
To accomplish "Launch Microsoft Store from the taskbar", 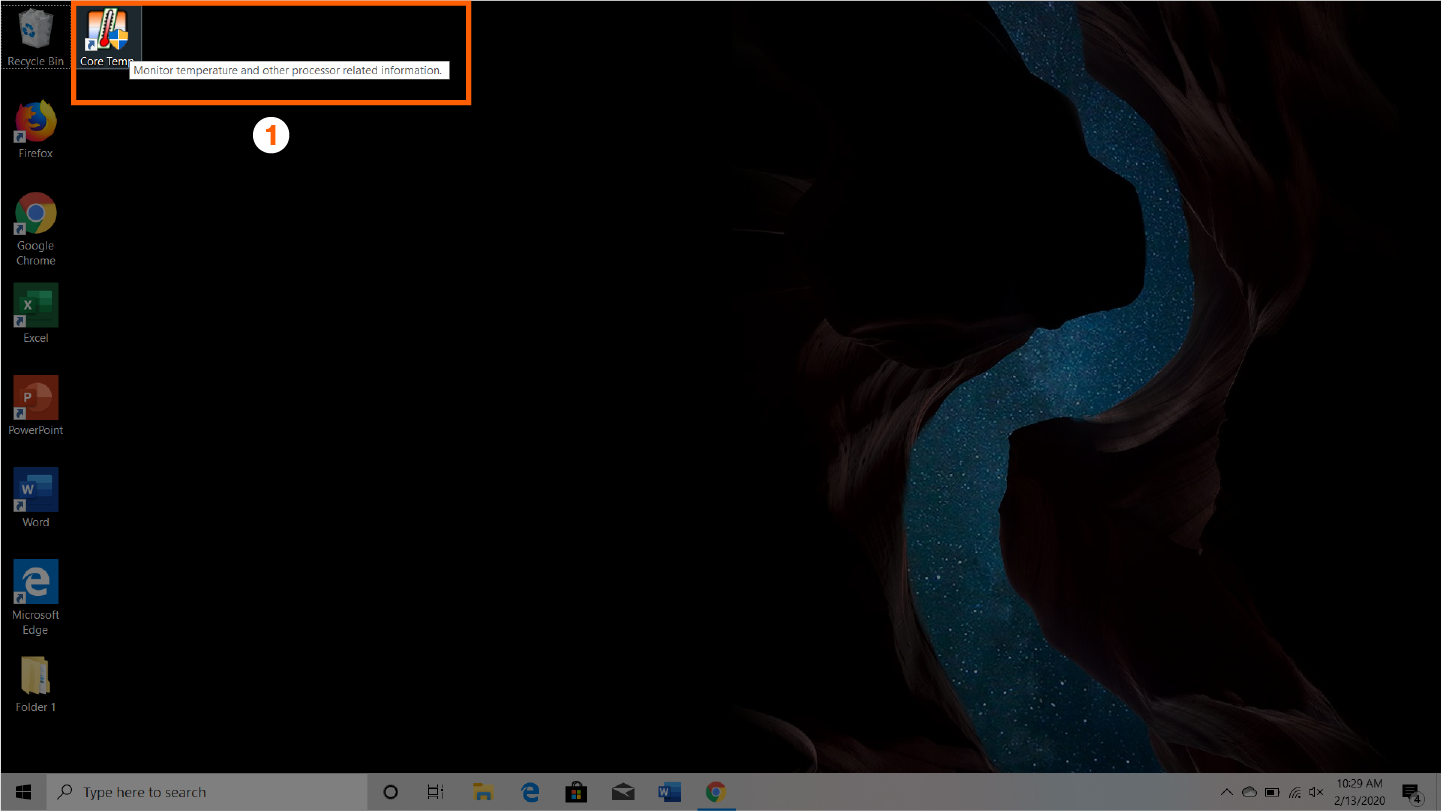I will [x=576, y=792].
